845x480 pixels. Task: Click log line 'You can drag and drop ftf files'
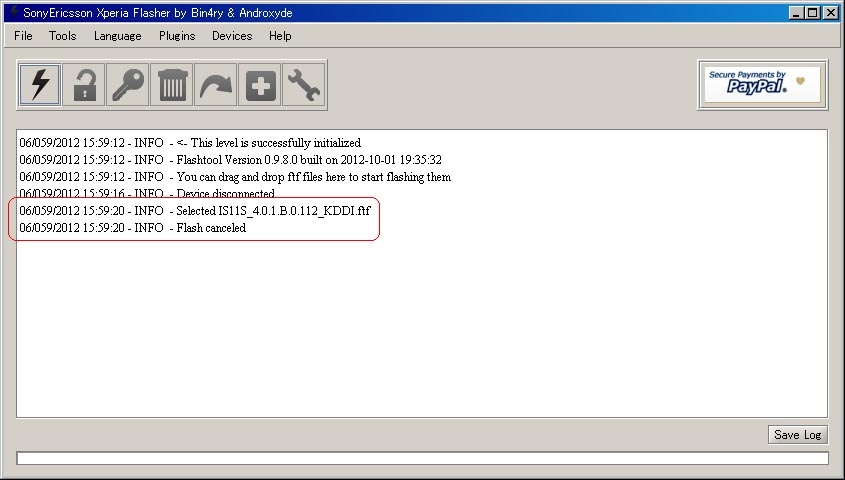click(x=236, y=177)
